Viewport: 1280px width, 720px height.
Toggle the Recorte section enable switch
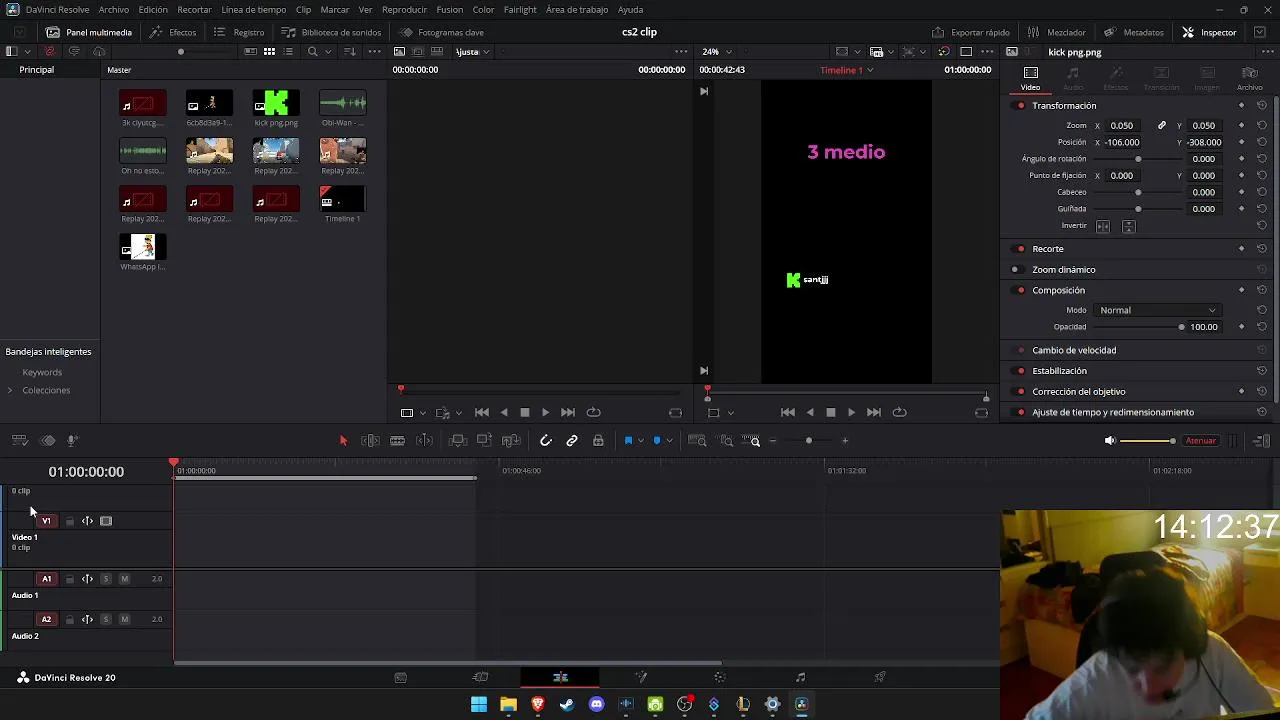[x=1020, y=249]
